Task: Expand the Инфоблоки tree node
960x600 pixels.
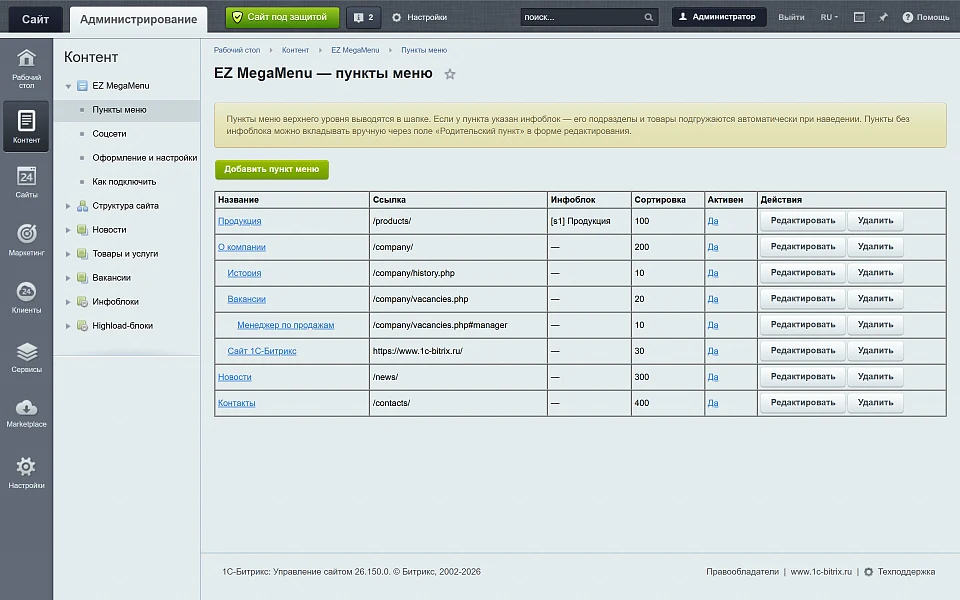Action: coord(68,302)
